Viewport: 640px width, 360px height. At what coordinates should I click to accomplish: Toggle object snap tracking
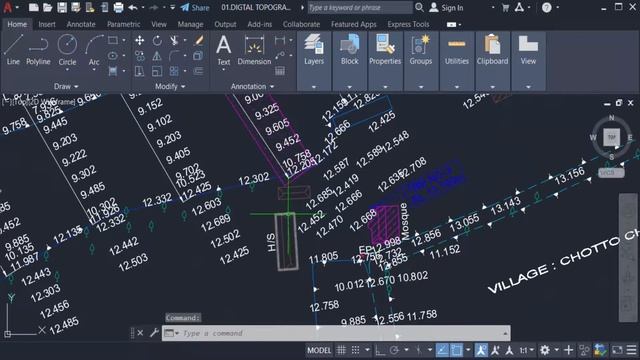442,350
